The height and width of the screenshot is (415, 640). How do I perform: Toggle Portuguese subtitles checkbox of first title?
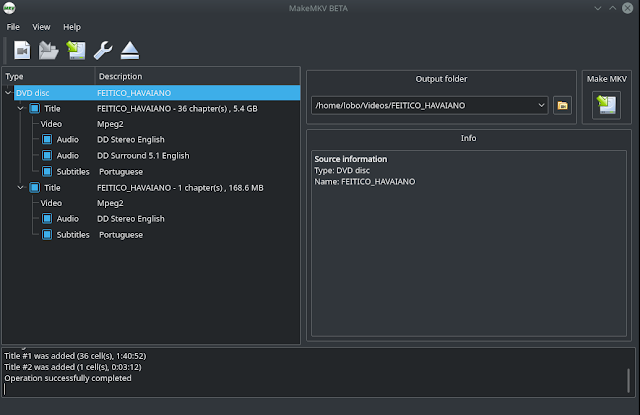pos(47,171)
